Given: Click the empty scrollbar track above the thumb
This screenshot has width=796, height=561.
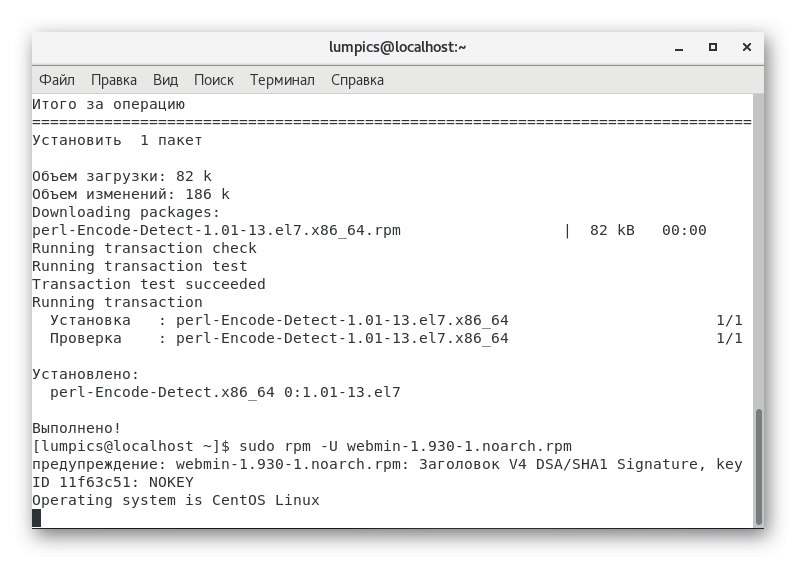Looking at the screenshot, I should click(x=759, y=250).
